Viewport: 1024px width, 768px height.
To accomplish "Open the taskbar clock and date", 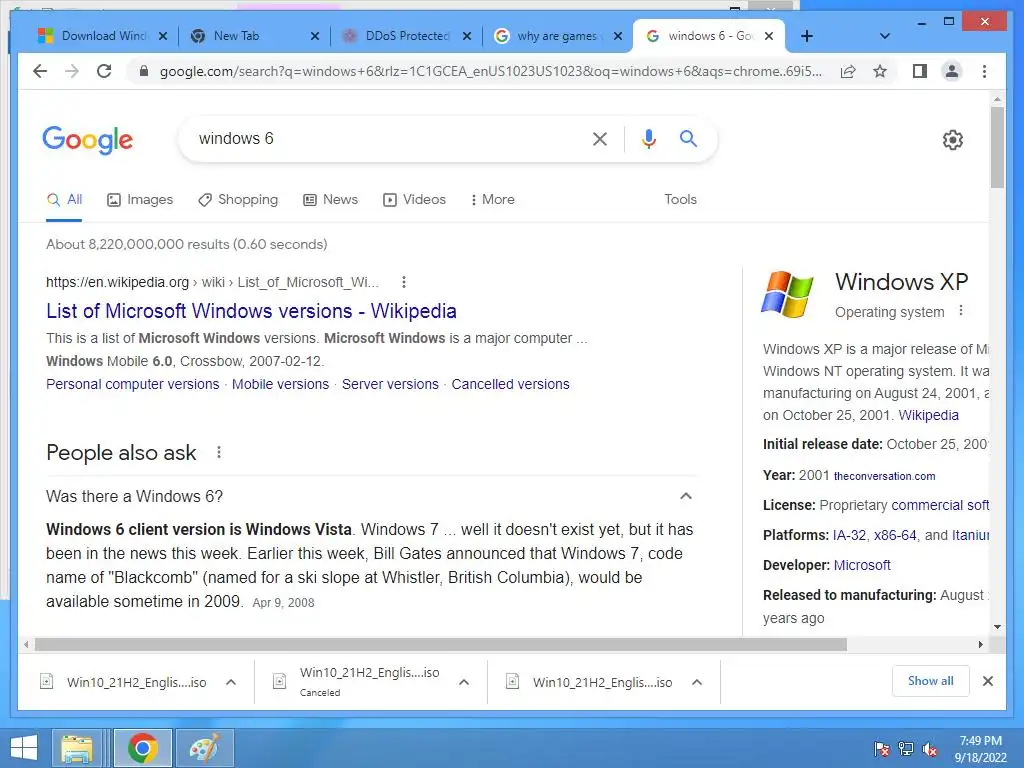I will coord(981,749).
